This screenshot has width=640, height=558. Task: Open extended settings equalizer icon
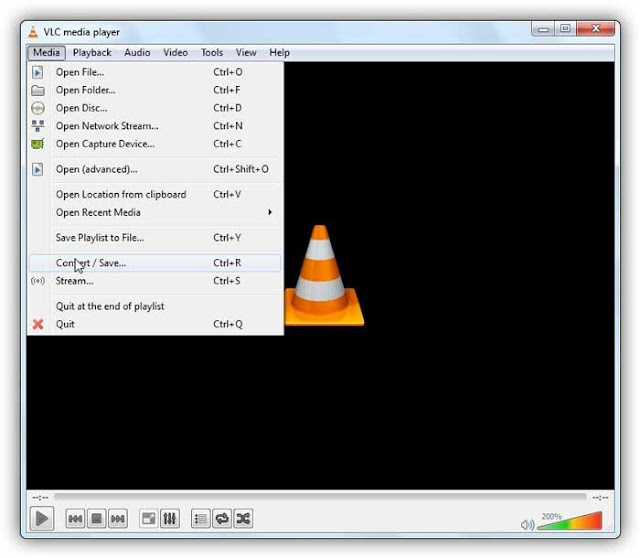coord(170,519)
